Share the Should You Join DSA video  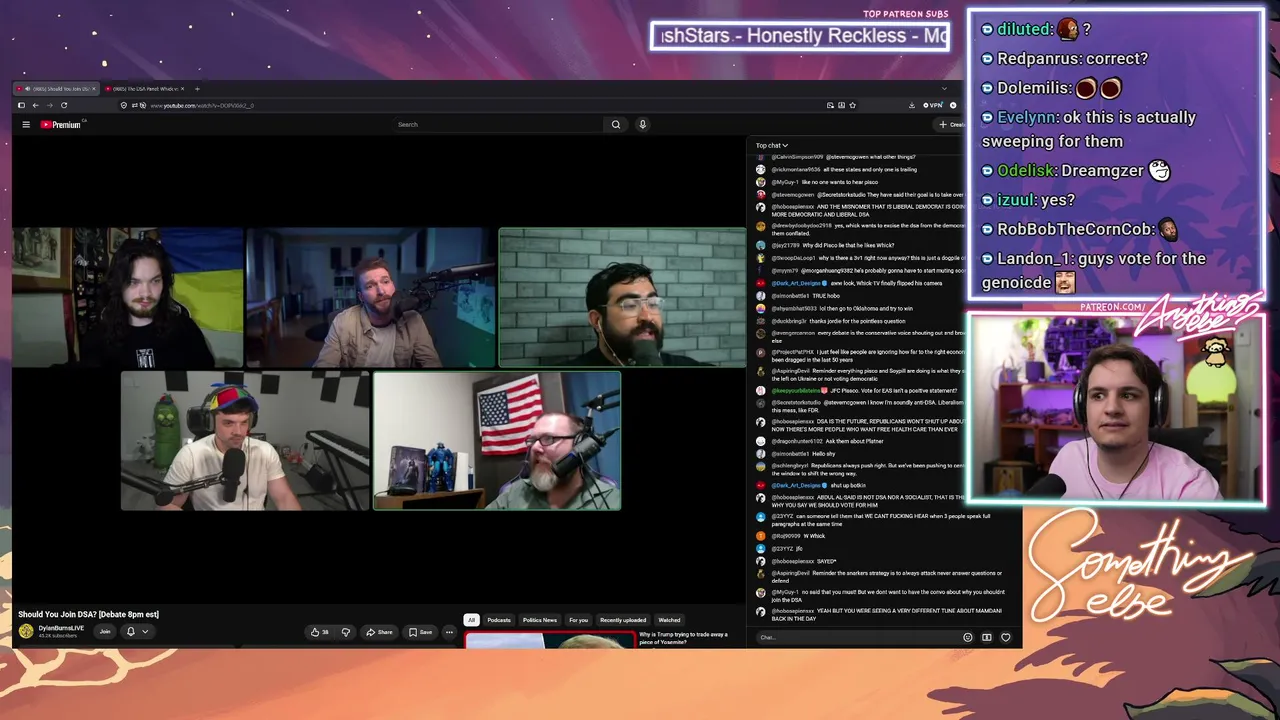click(379, 632)
